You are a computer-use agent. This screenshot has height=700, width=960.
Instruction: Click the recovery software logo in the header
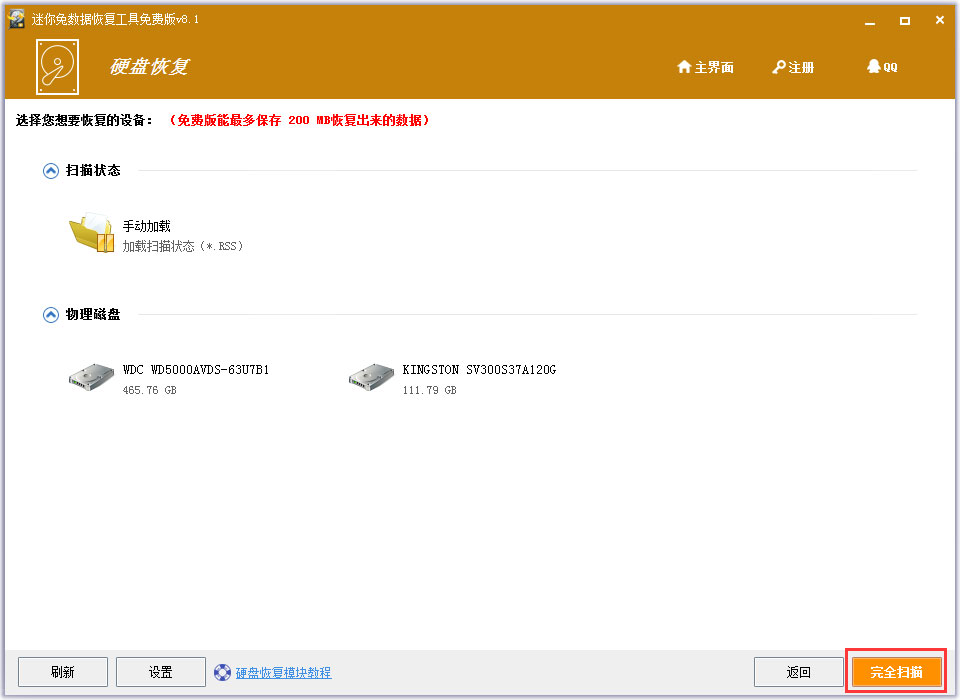click(x=57, y=67)
